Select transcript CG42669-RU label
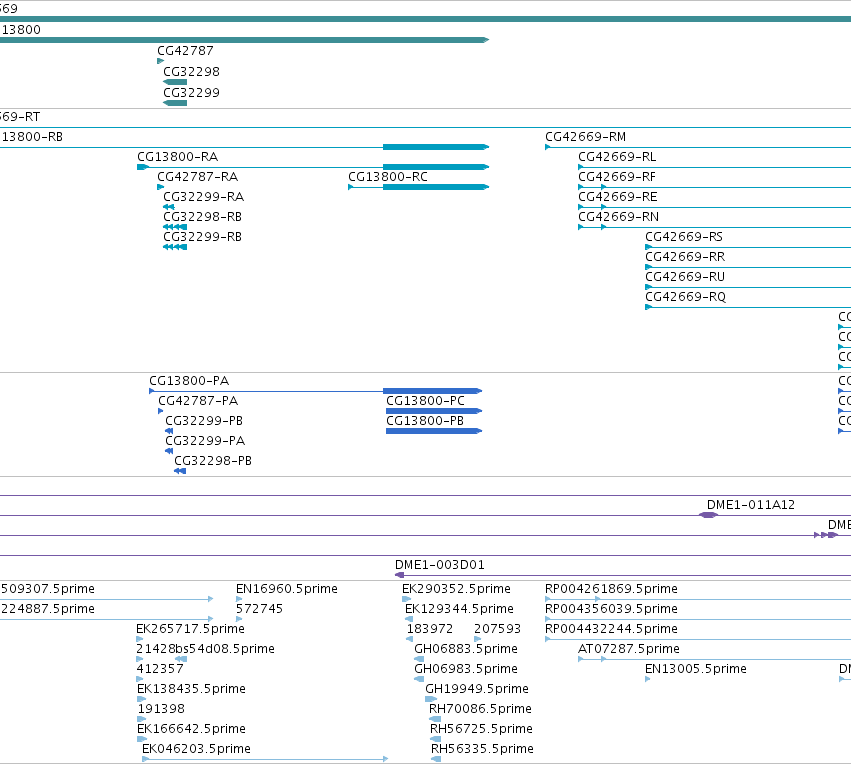 point(685,277)
